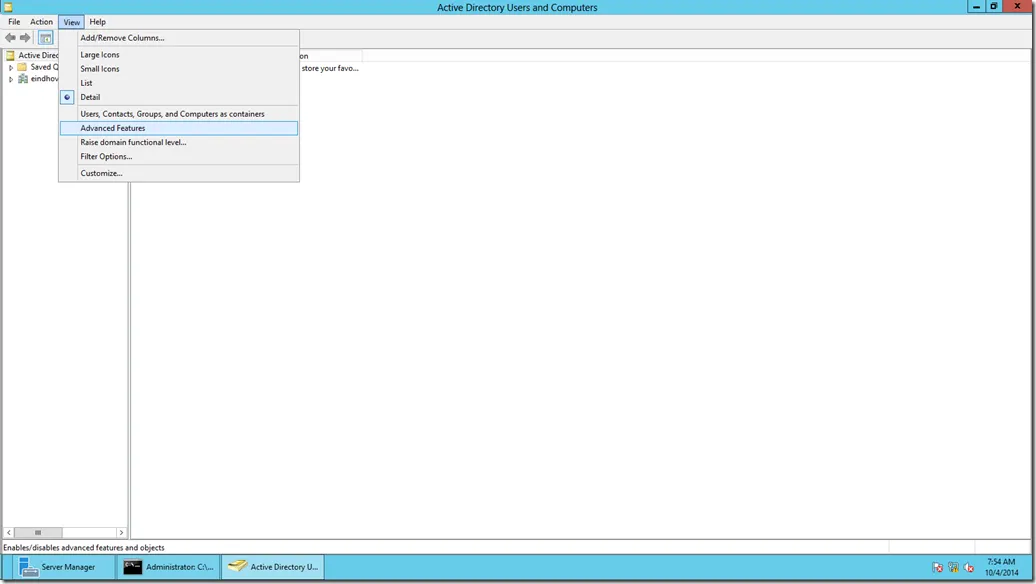Click the tree pane horizontal scrollbar thumb
The height and width of the screenshot is (584, 1036).
38,532
